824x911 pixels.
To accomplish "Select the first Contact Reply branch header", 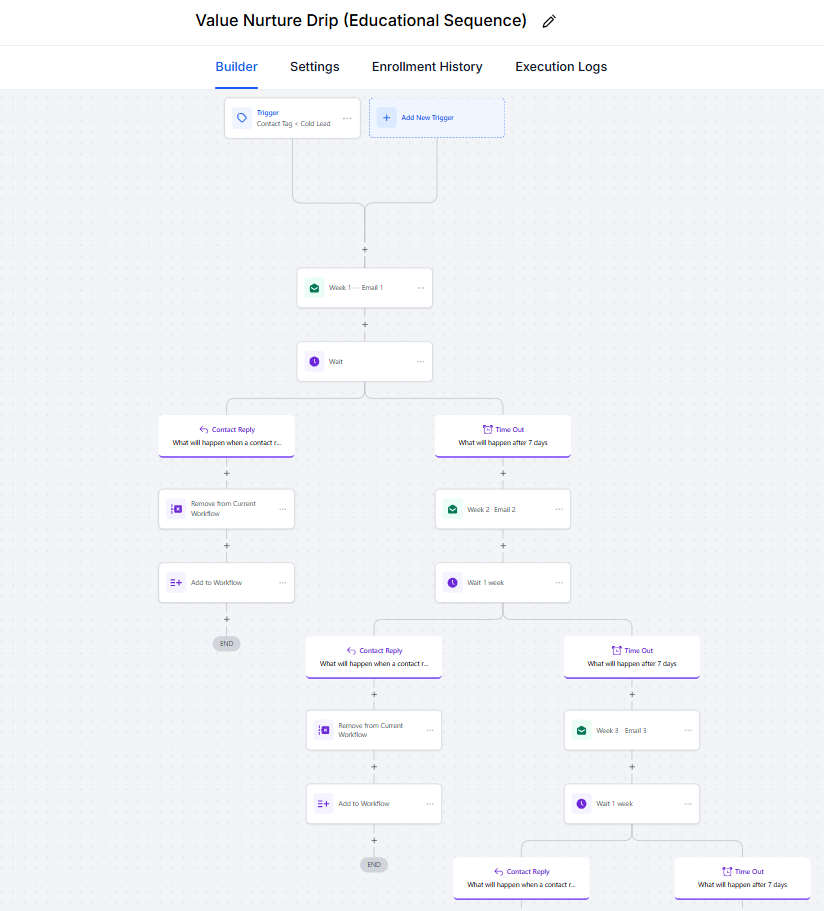I will pyautogui.click(x=227, y=435).
